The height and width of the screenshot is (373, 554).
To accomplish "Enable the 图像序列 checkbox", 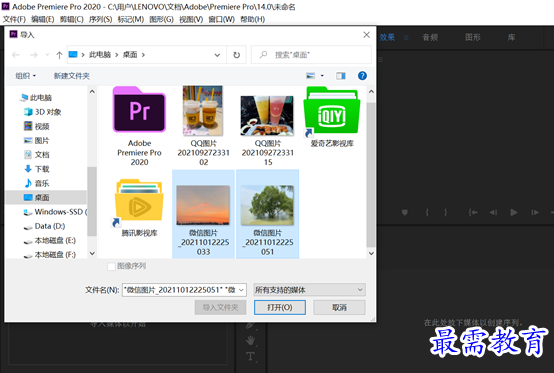I will [111, 266].
